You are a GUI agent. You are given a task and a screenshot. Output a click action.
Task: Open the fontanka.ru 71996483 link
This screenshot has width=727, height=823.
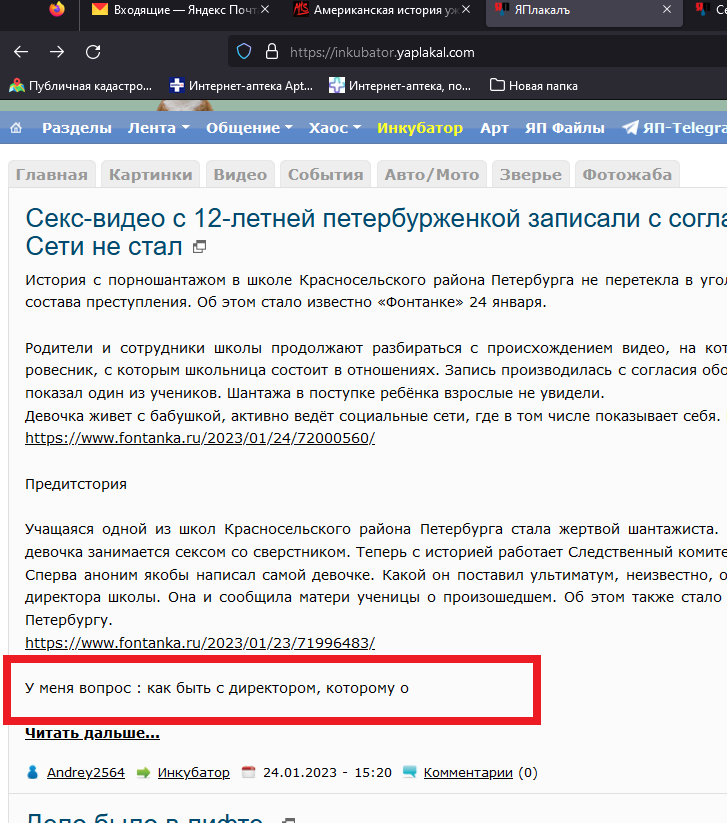tap(200, 642)
